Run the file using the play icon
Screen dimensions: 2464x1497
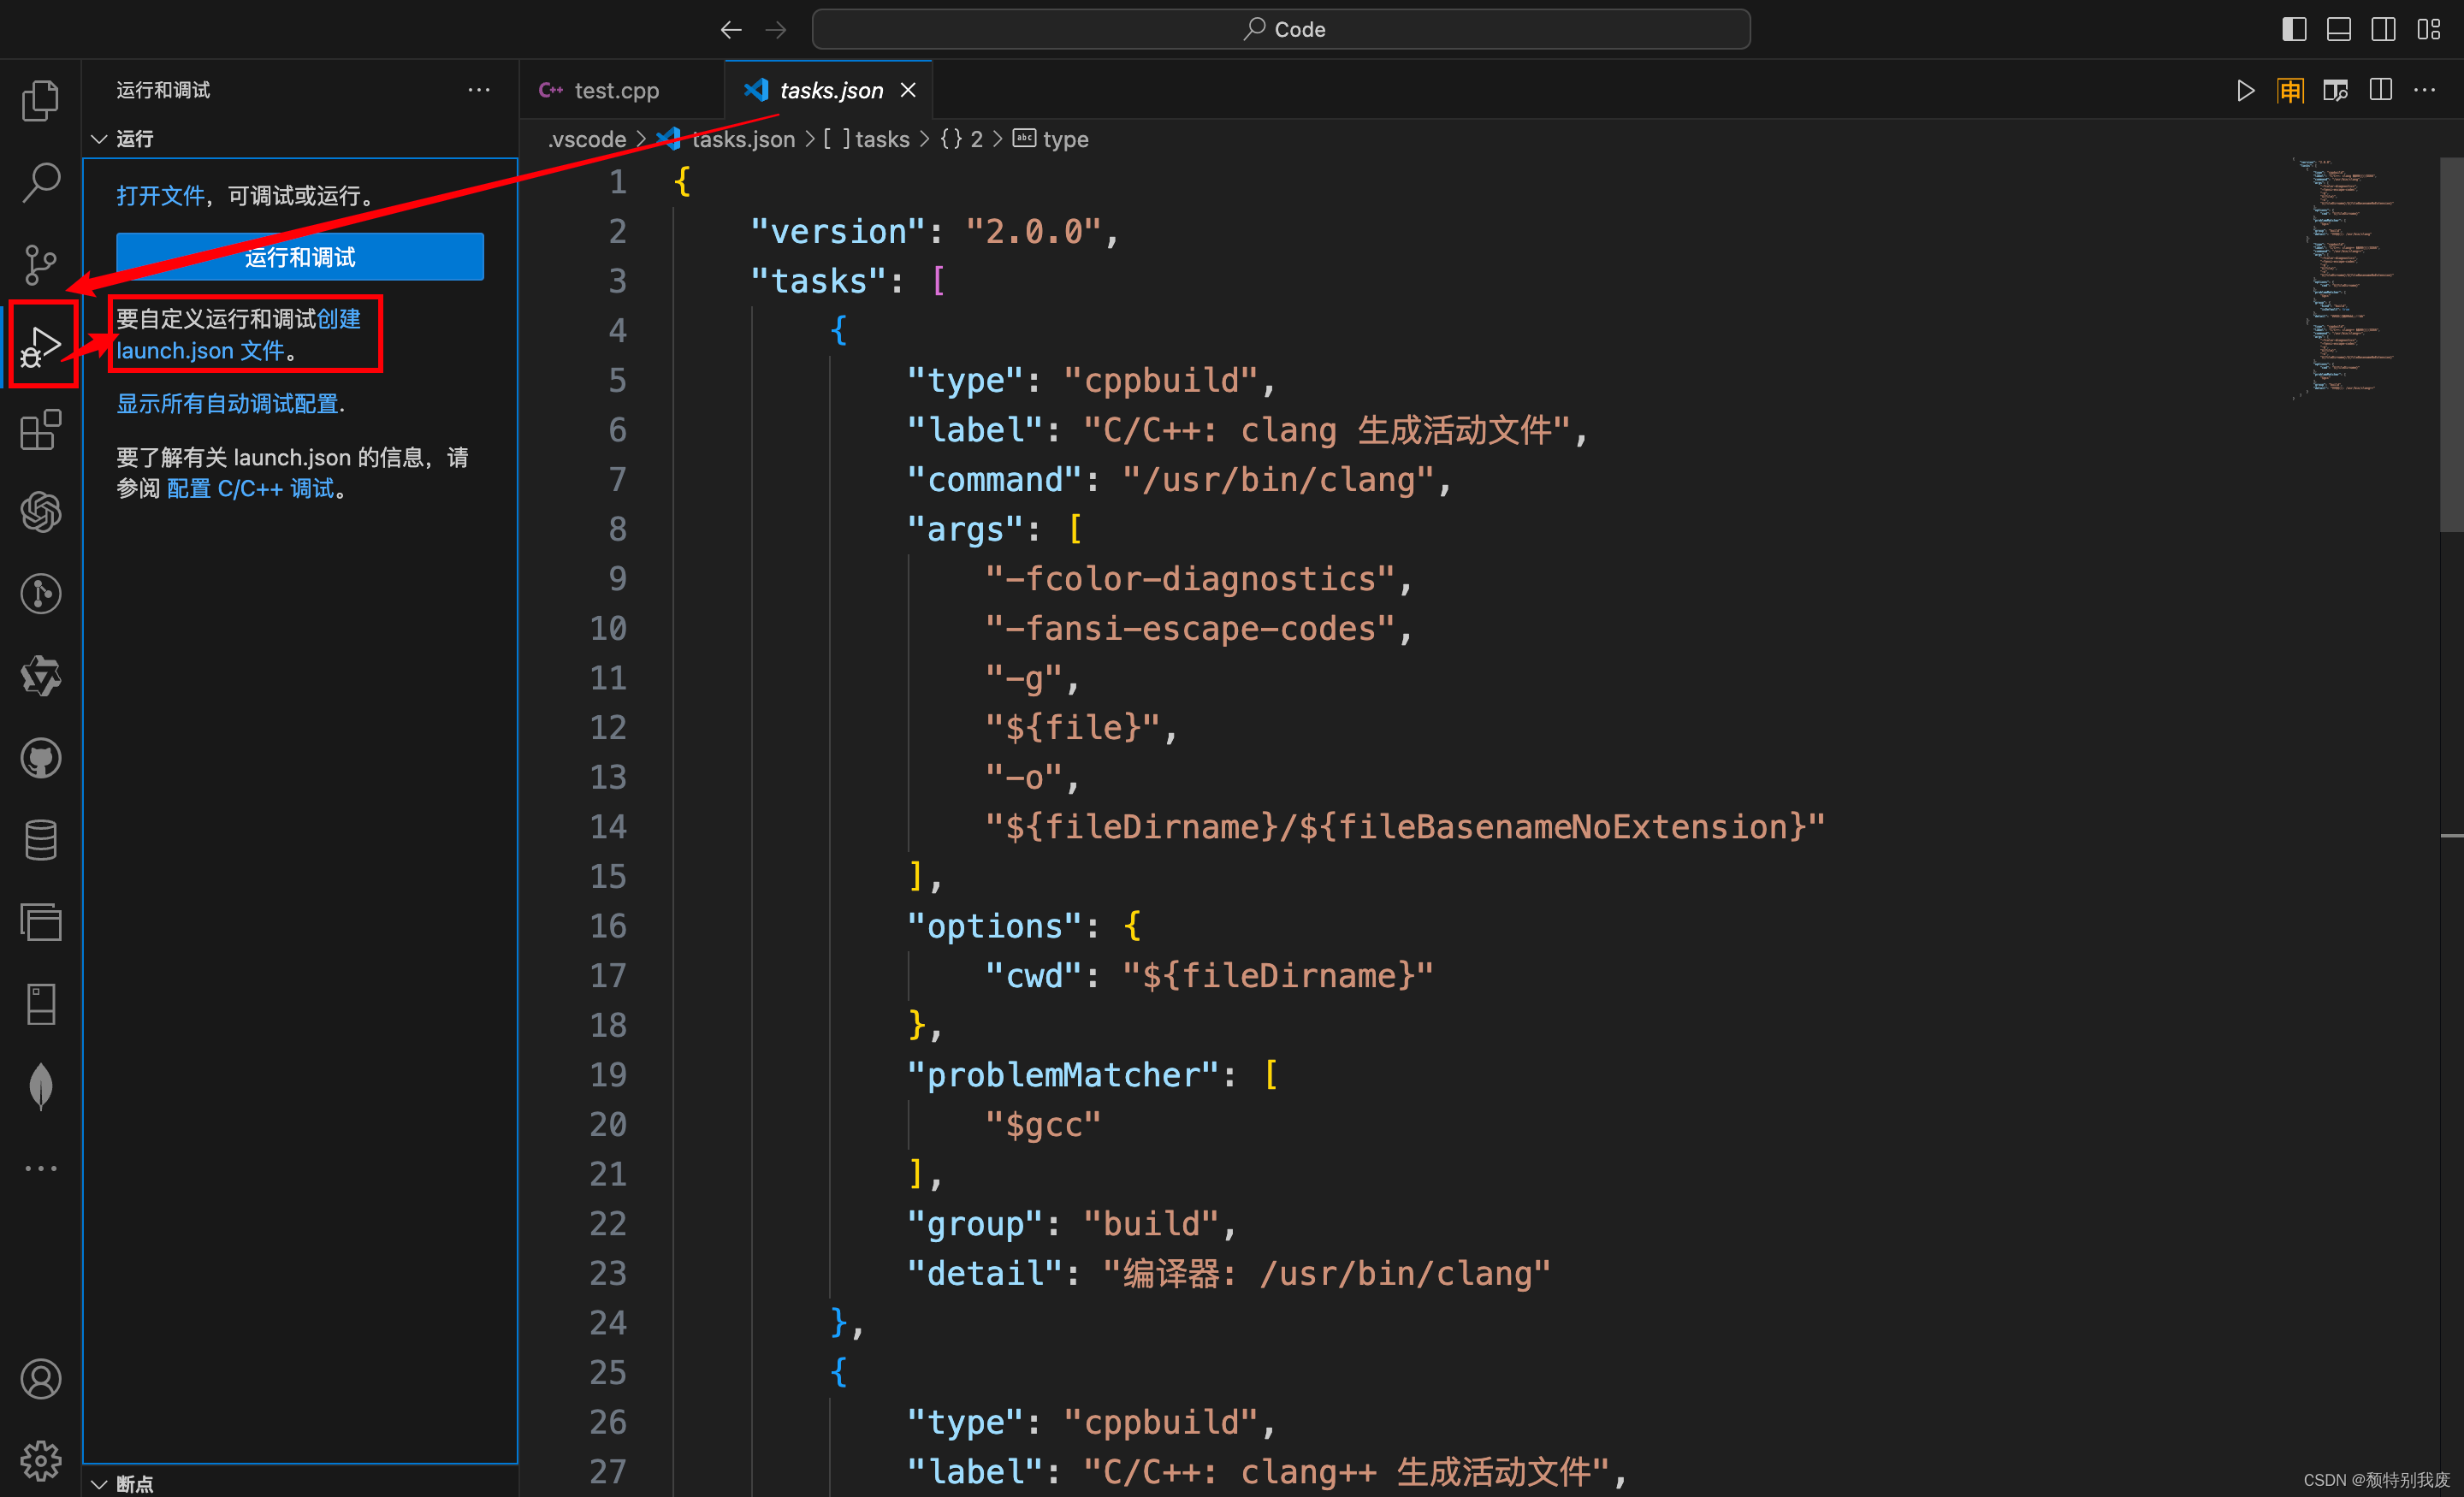pos(2245,90)
